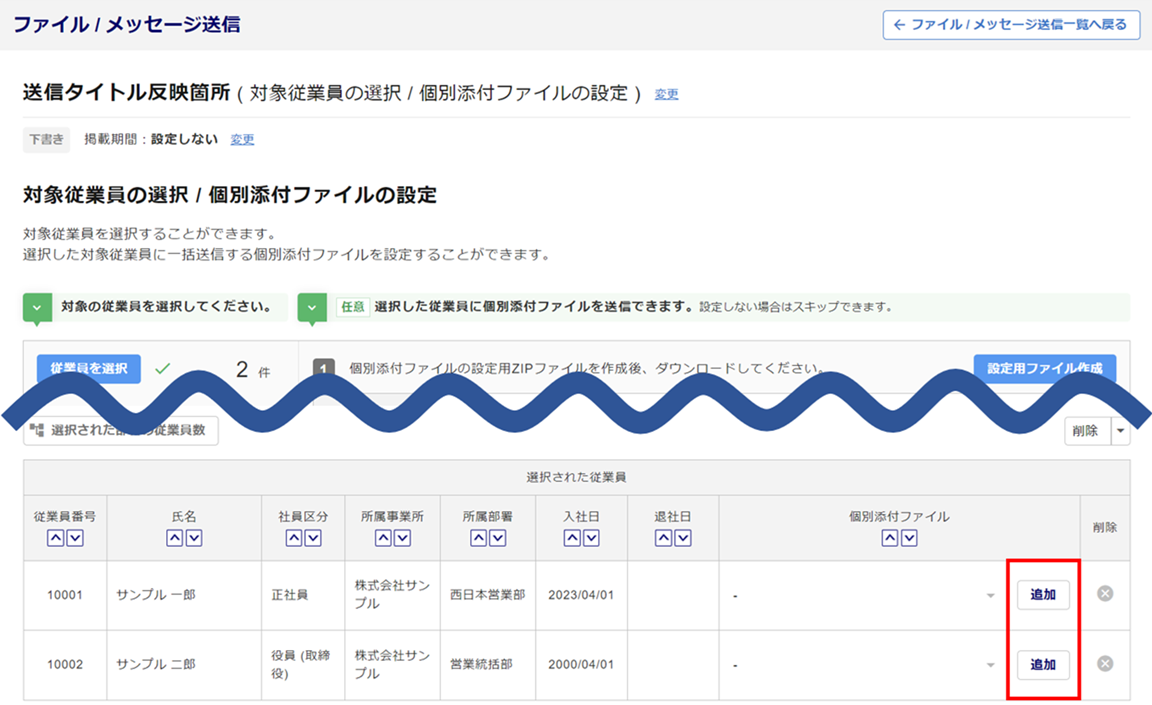Open the 削除 dropdown arrow
This screenshot has height=705, width=1152.
(x=1120, y=431)
